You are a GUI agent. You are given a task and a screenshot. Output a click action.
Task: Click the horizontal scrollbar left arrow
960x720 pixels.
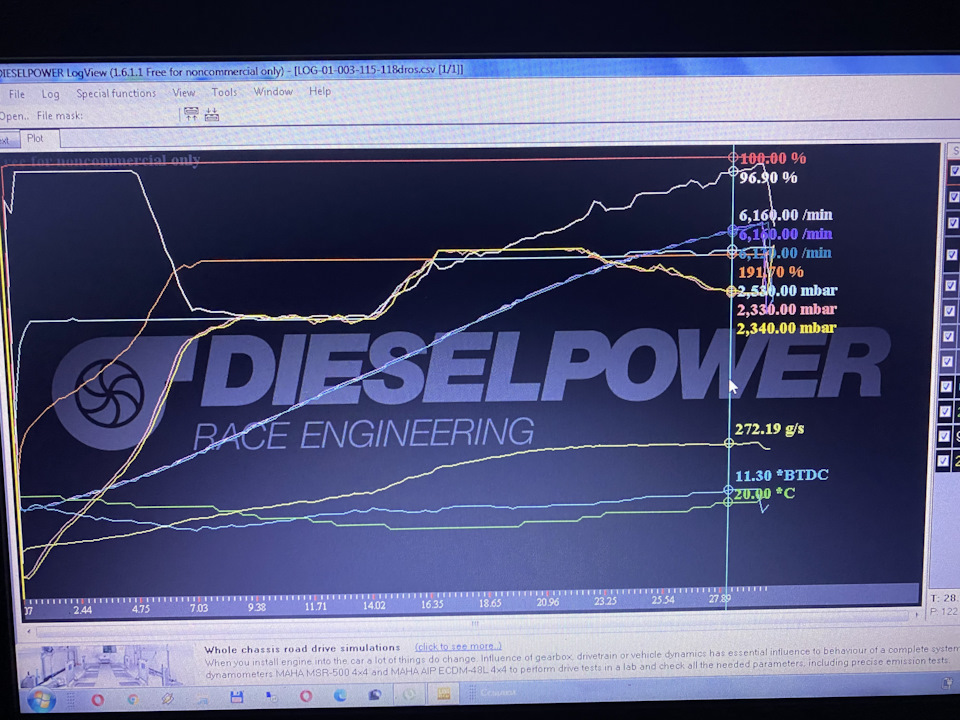click(x=28, y=630)
